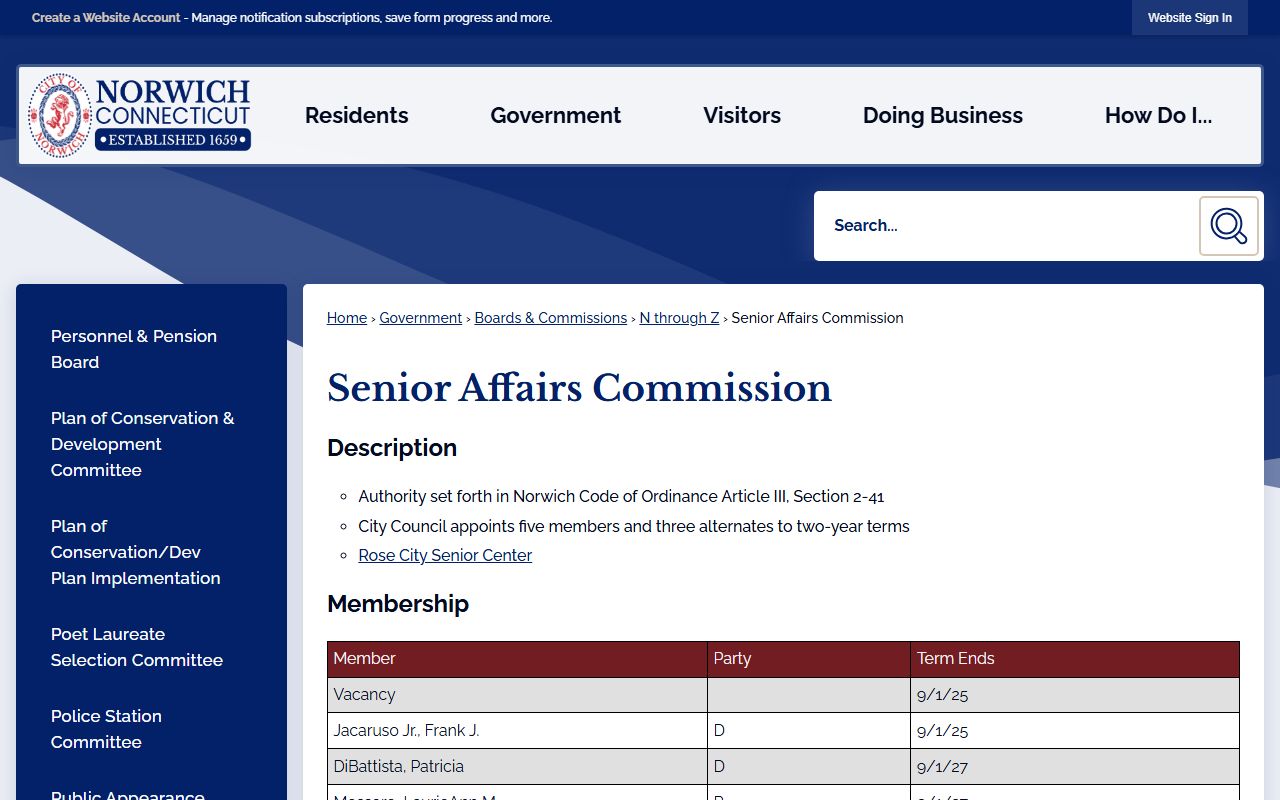Image resolution: width=1280 pixels, height=800 pixels.
Task: Expand the Doing Business menu
Action: [x=942, y=116]
